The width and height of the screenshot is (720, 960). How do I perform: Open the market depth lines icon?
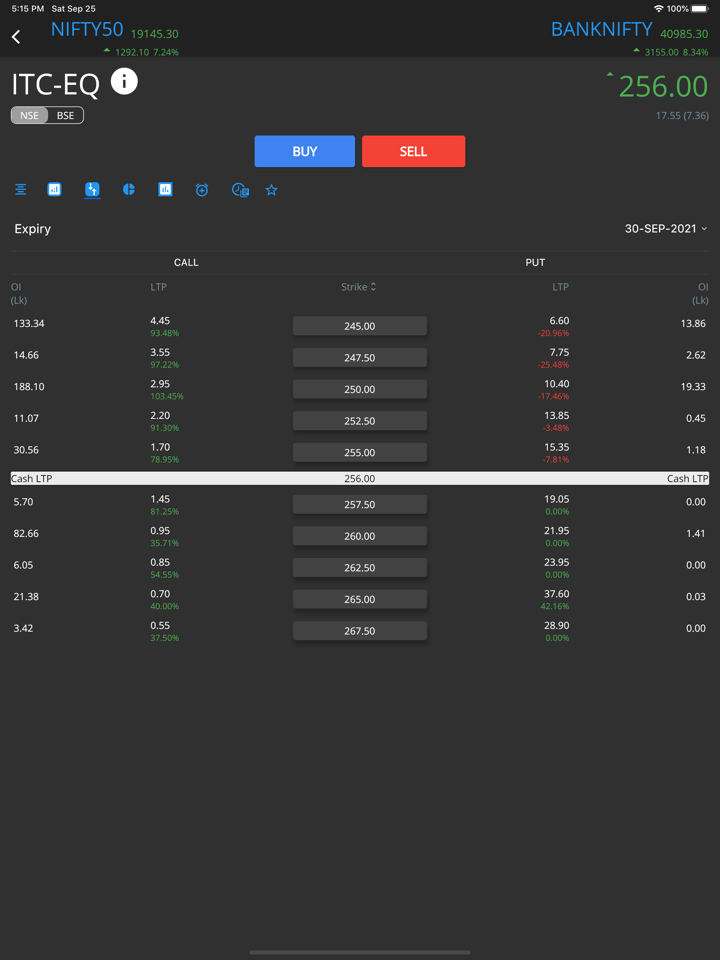[x=20, y=189]
